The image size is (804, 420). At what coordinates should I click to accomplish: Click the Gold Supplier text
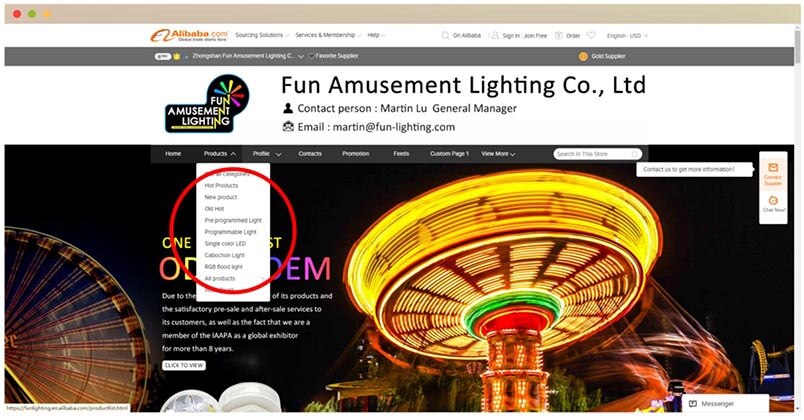pyautogui.click(x=608, y=56)
